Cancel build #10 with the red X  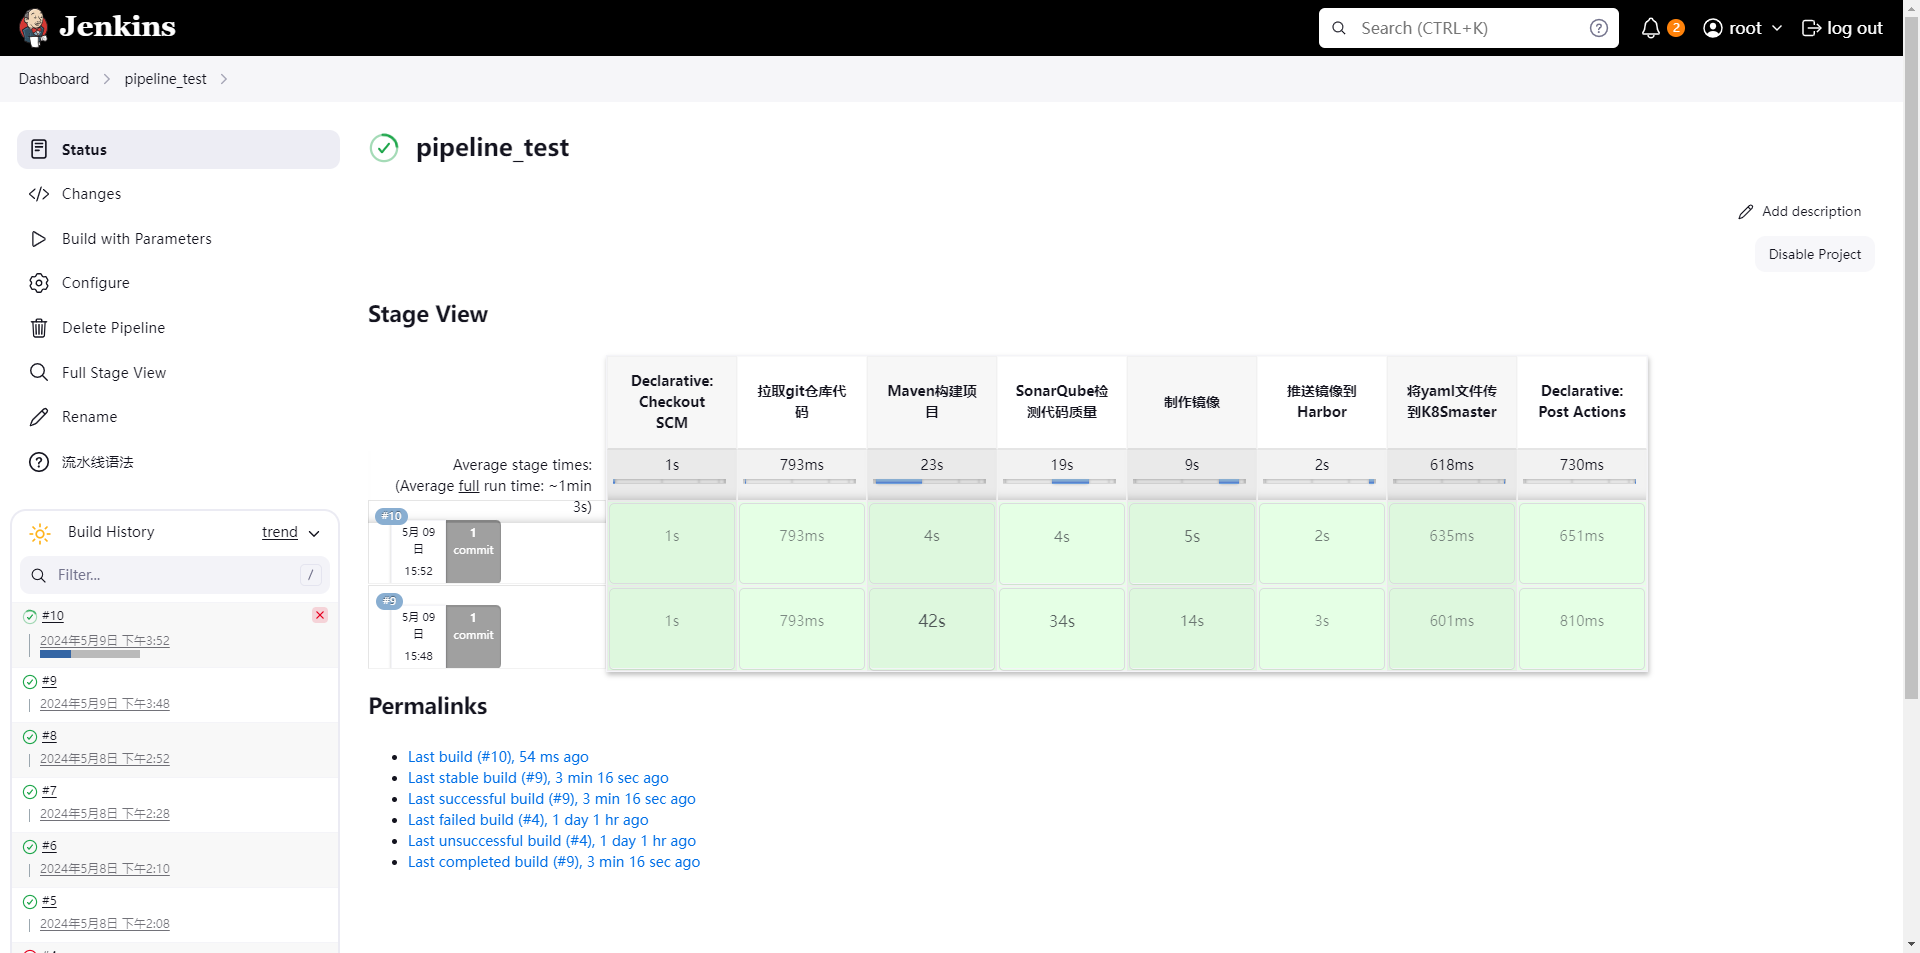[320, 615]
